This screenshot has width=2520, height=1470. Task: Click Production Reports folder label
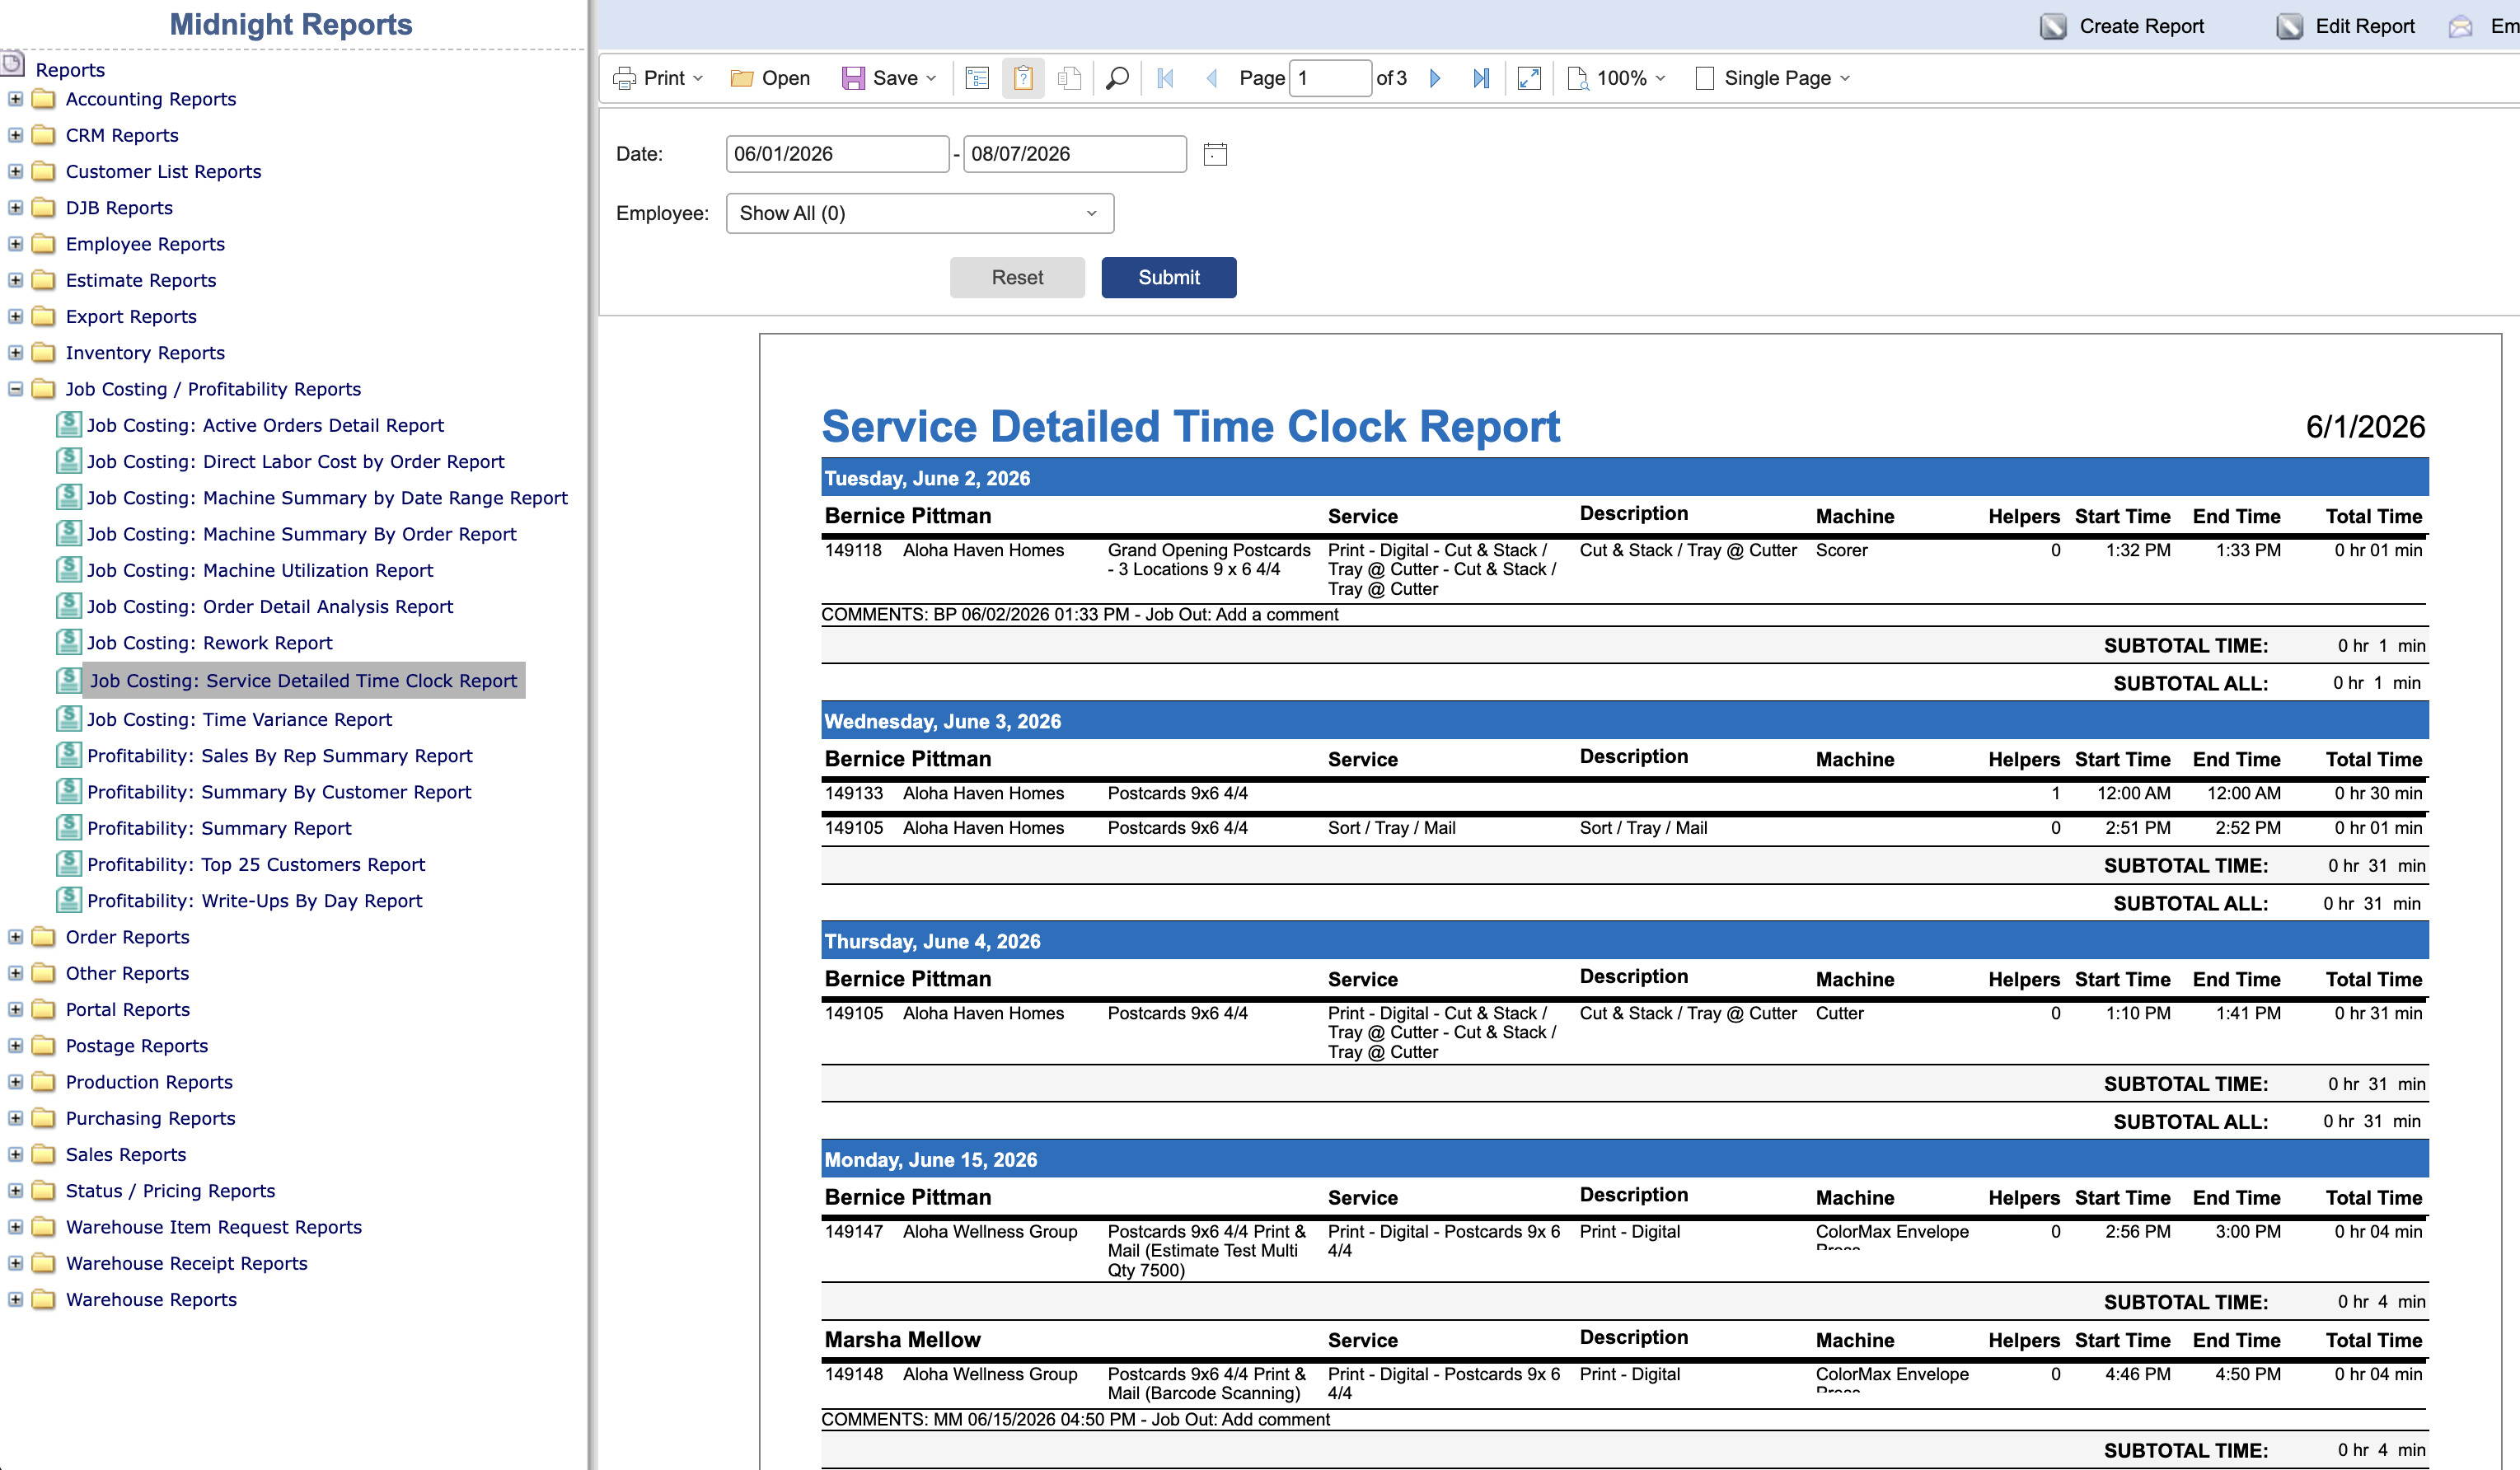(148, 1082)
